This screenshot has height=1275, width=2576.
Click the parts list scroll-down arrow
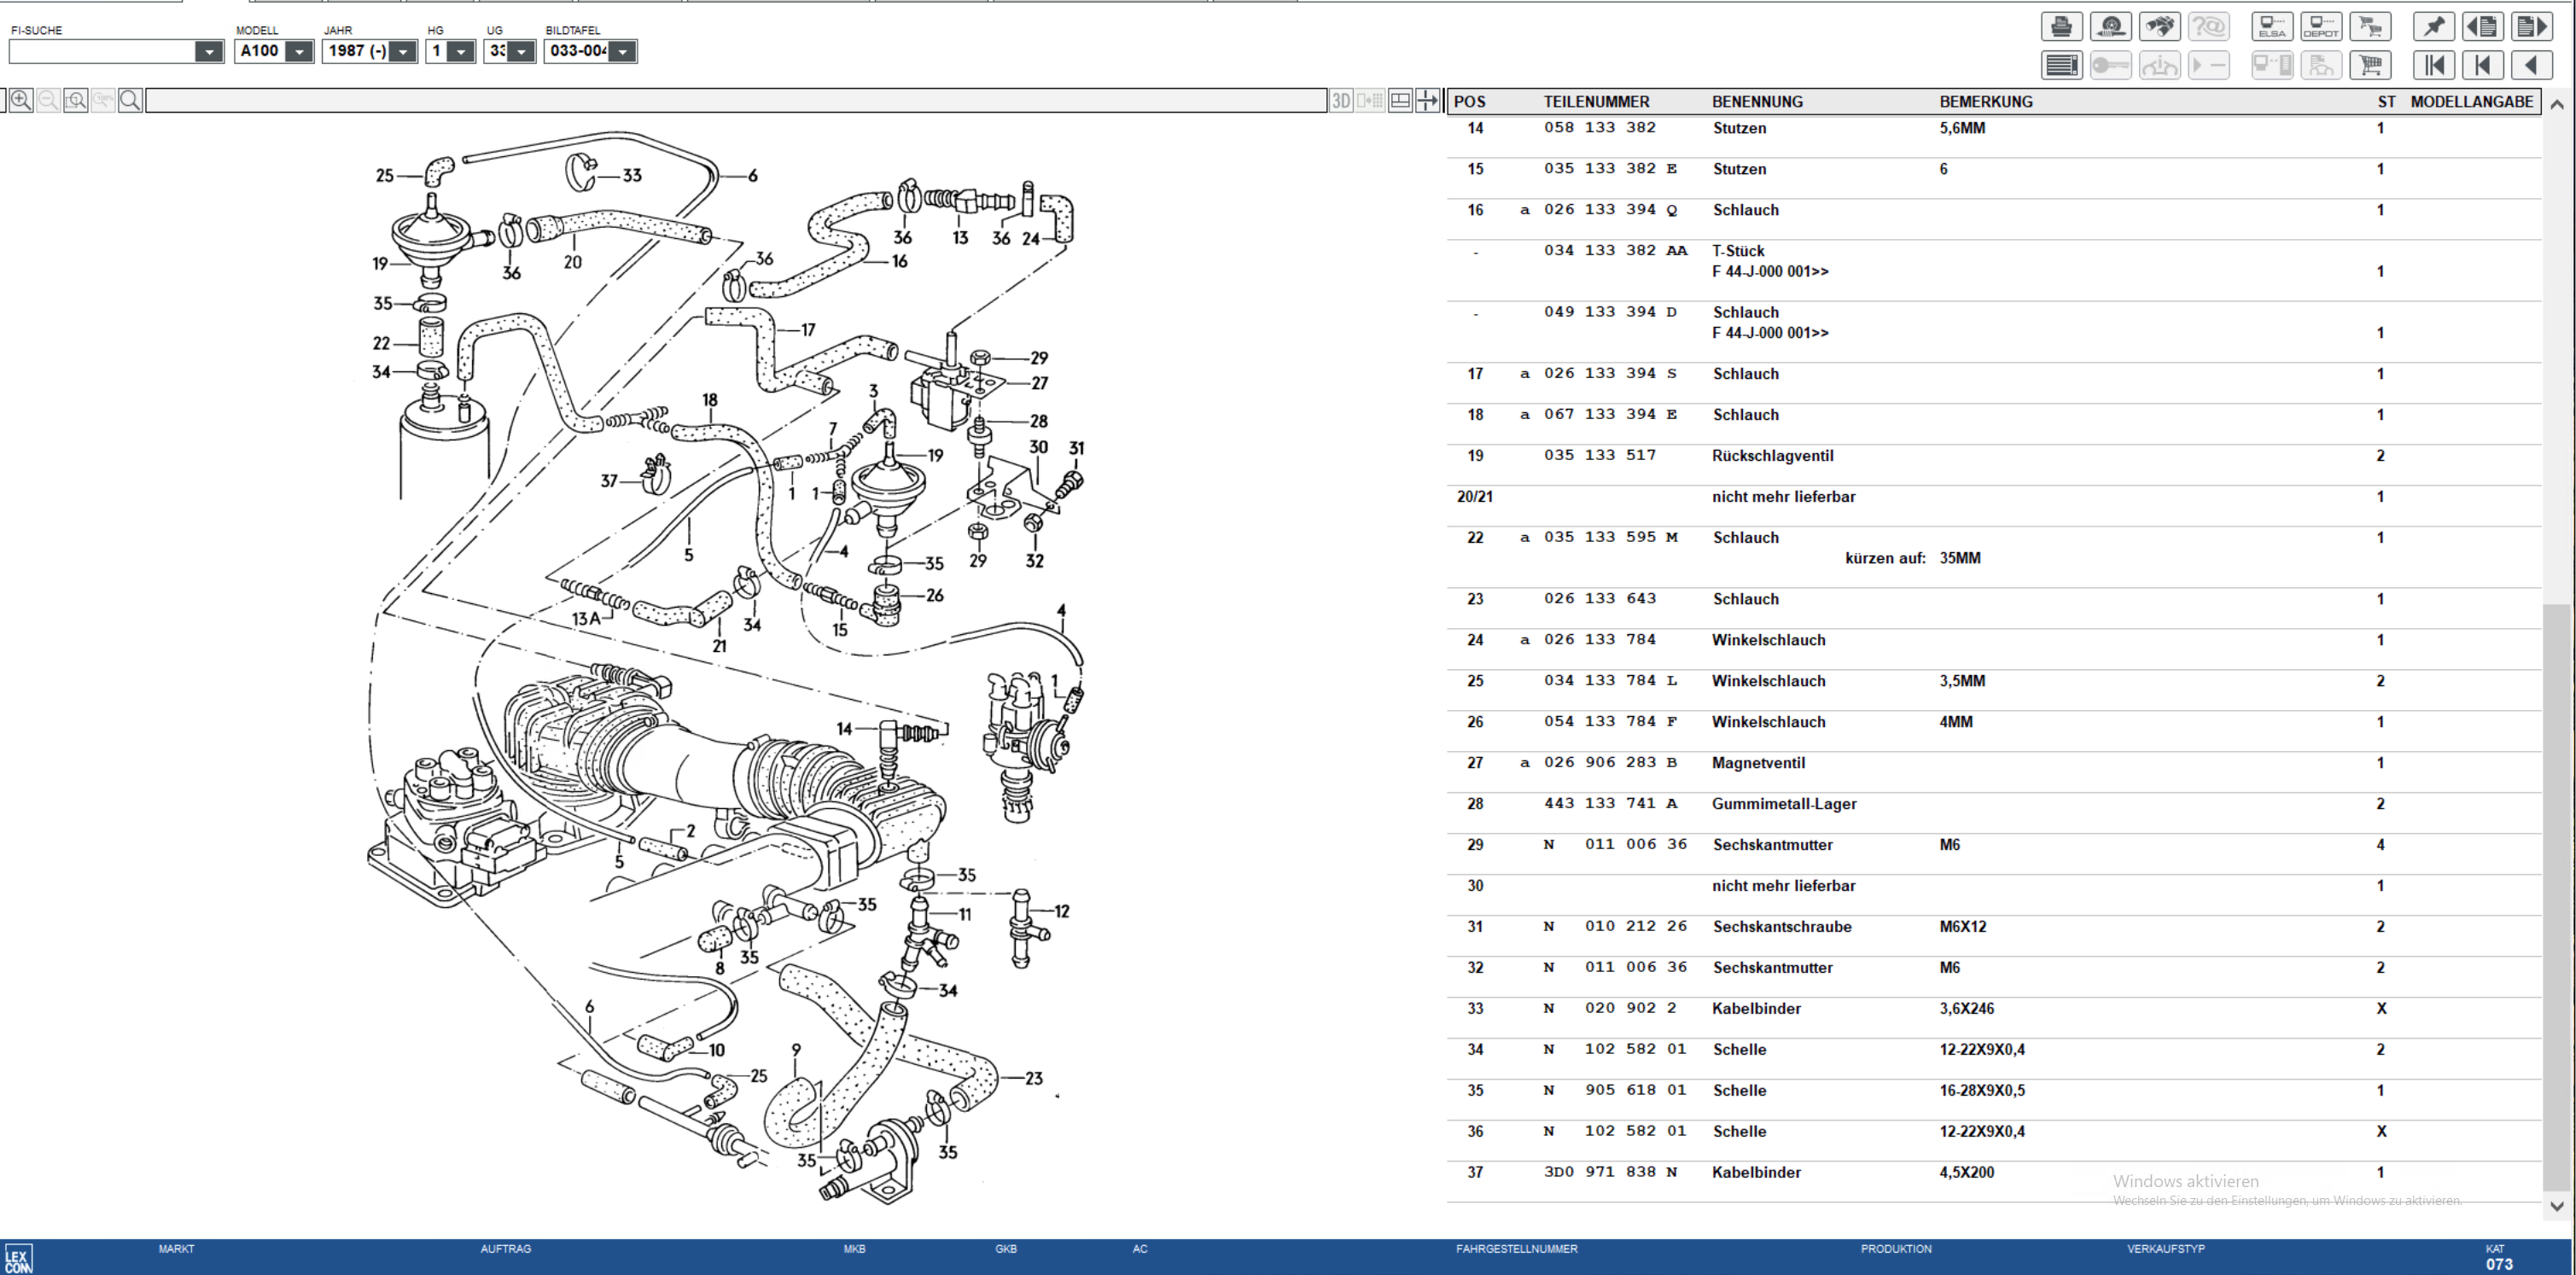tap(2557, 1206)
